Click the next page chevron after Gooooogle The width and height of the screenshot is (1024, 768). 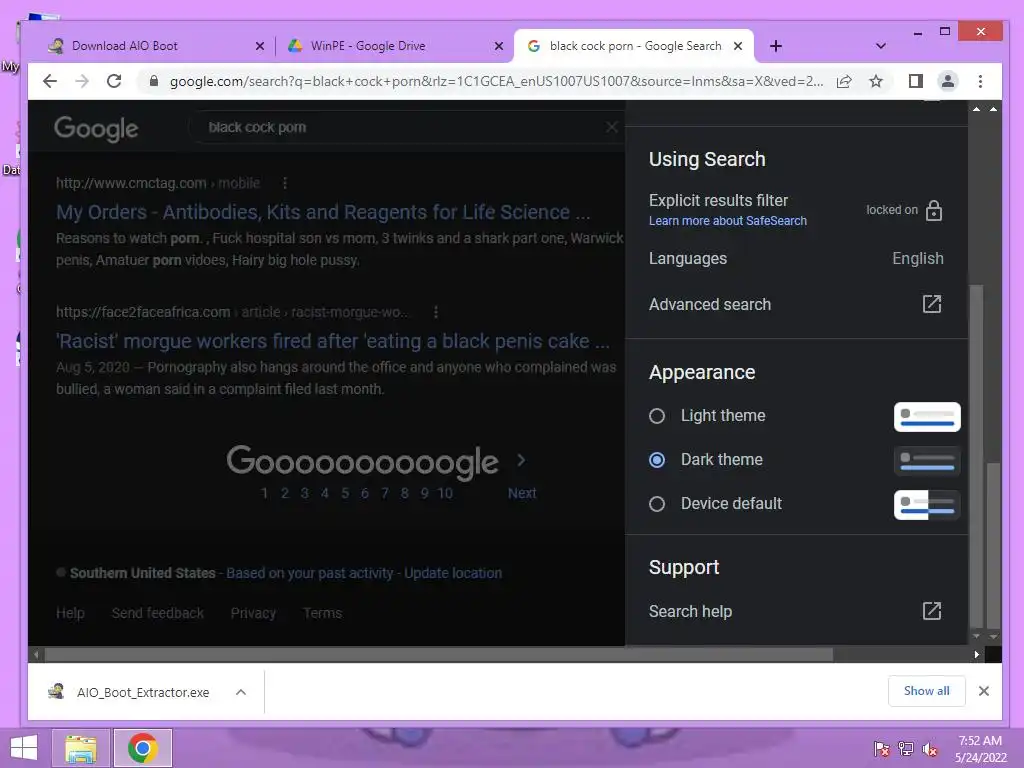(521, 460)
